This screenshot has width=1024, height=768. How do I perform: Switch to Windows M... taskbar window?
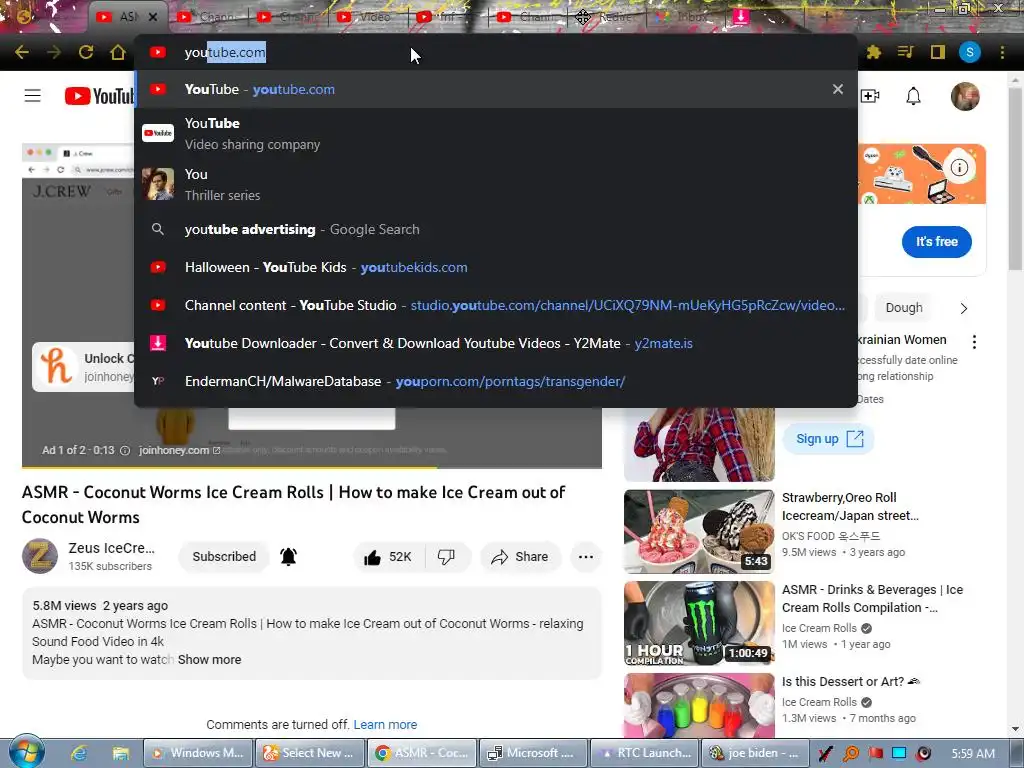[198, 753]
